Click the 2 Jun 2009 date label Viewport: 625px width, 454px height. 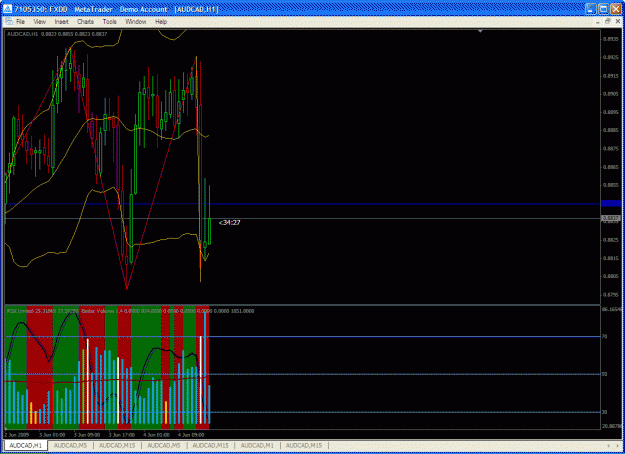click(15, 434)
